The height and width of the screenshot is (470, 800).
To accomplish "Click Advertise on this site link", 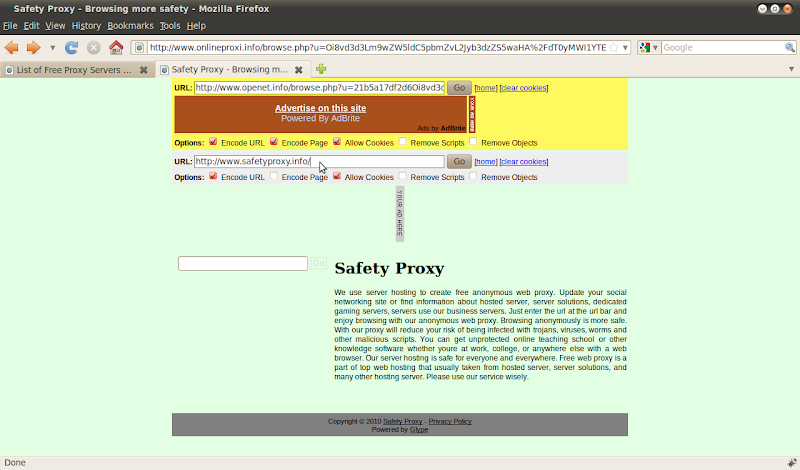I will pyautogui.click(x=320, y=108).
